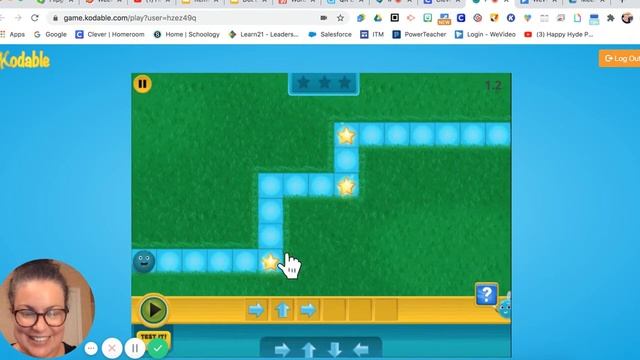Open the question mark help button
Image resolution: width=640 pixels, height=360 pixels.
487,294
